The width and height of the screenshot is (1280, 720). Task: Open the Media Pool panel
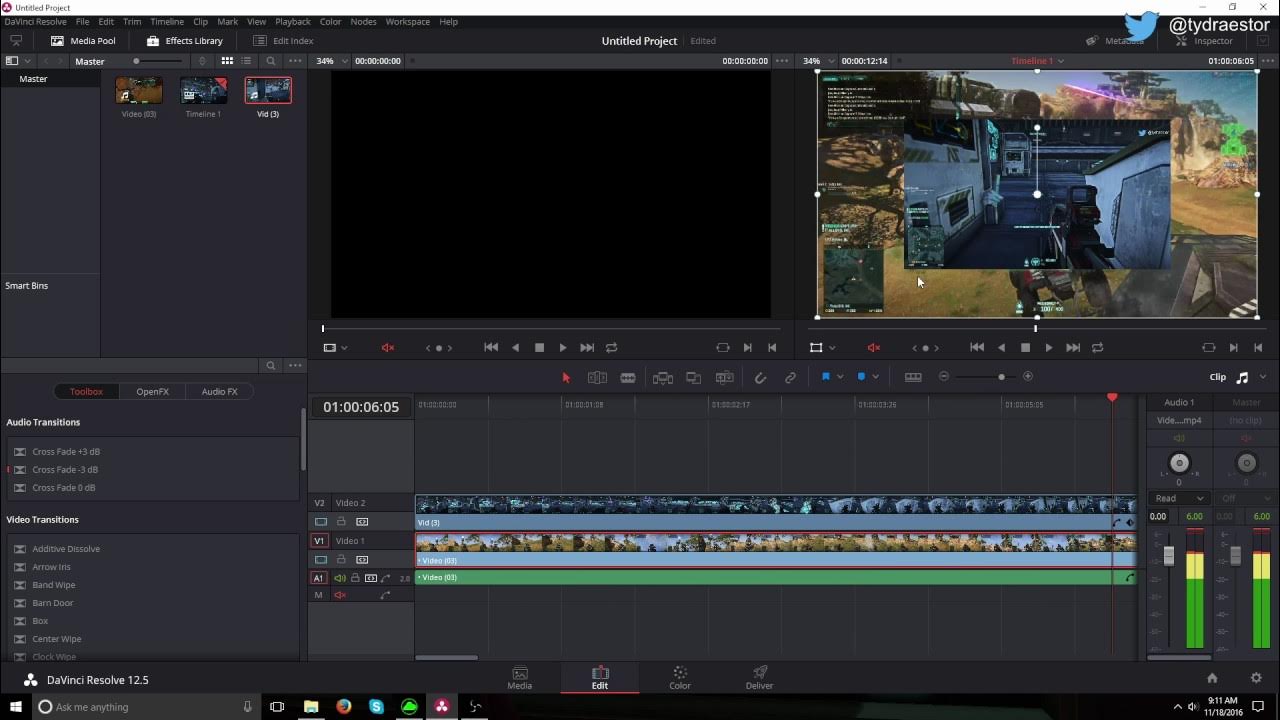(83, 41)
